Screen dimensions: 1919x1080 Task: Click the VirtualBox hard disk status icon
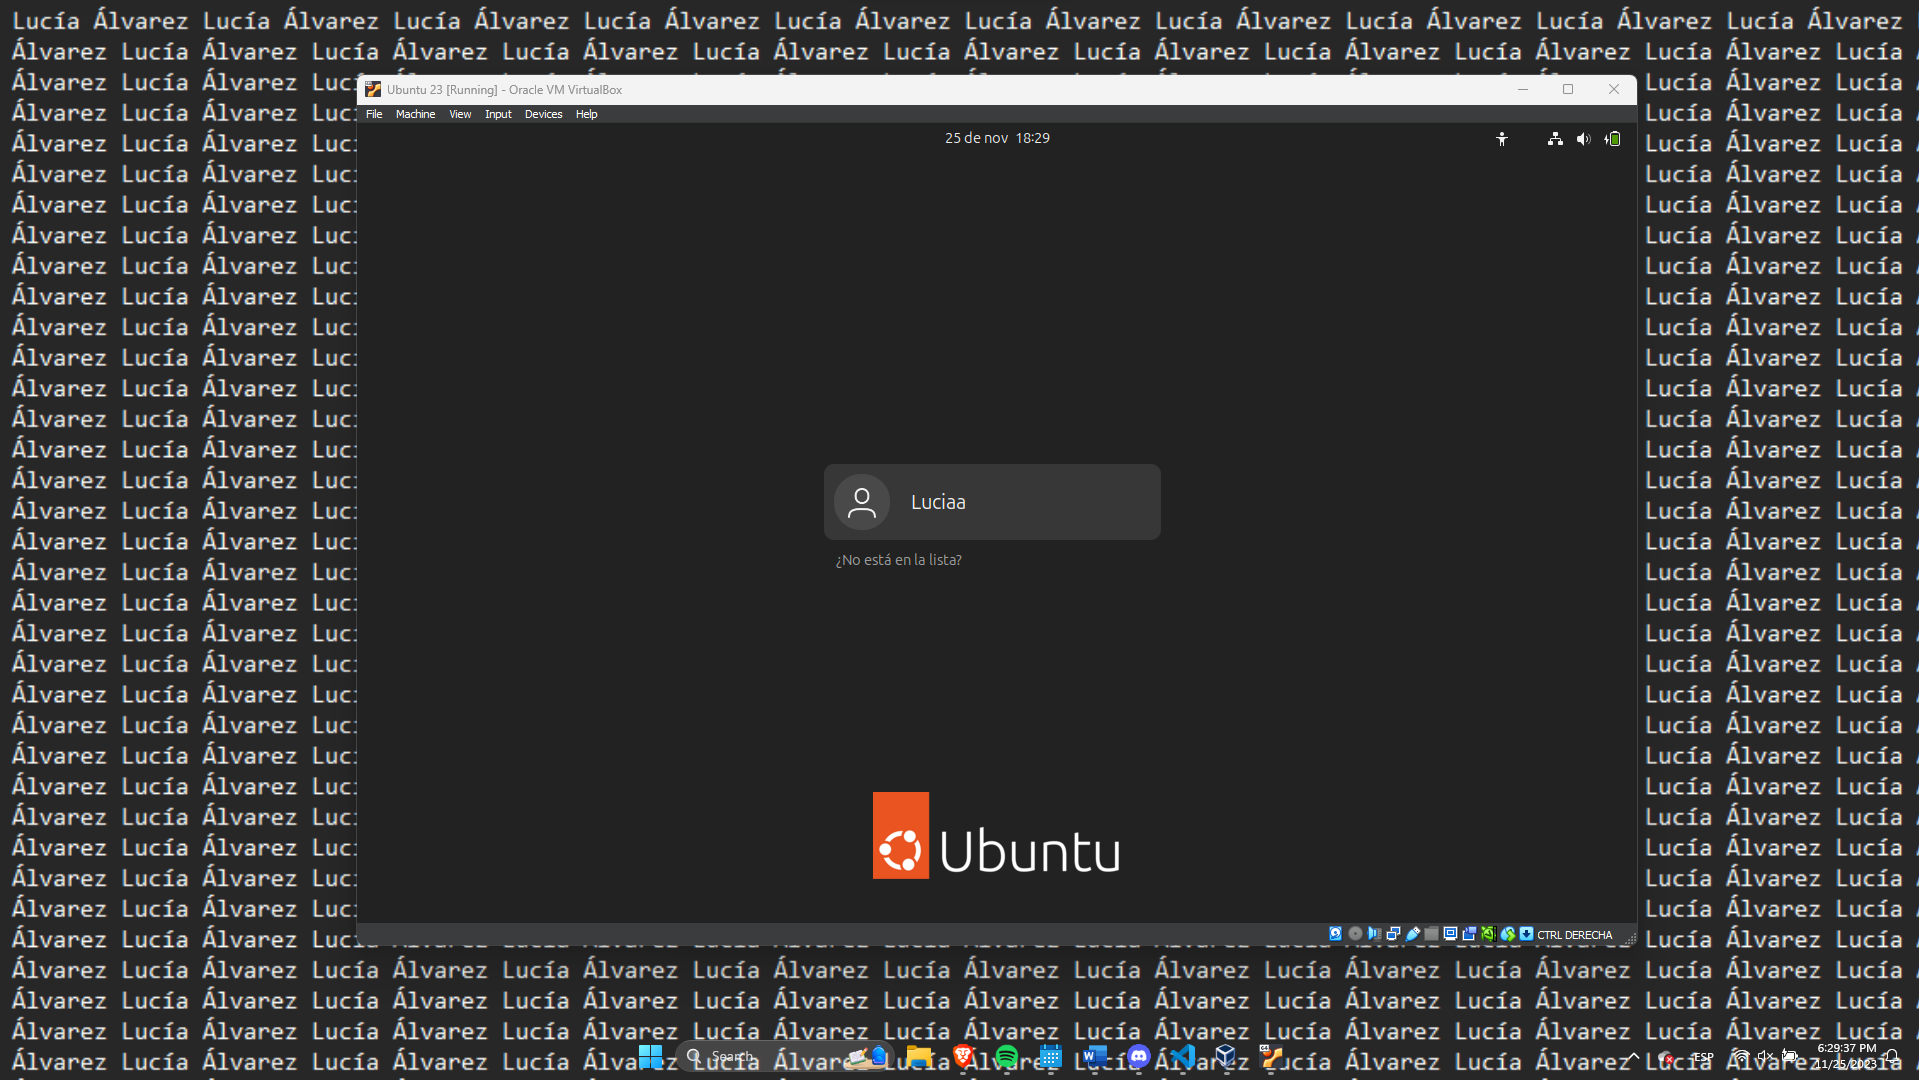[x=1335, y=934]
